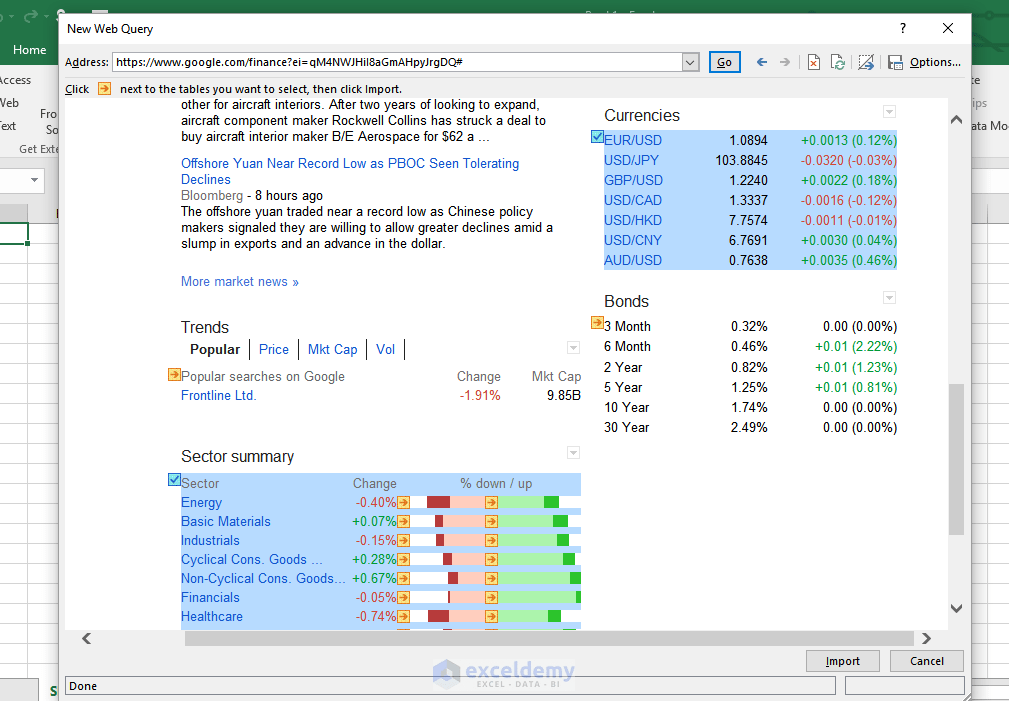Navigate back using the back arrow
The height and width of the screenshot is (701, 1009).
click(x=760, y=62)
